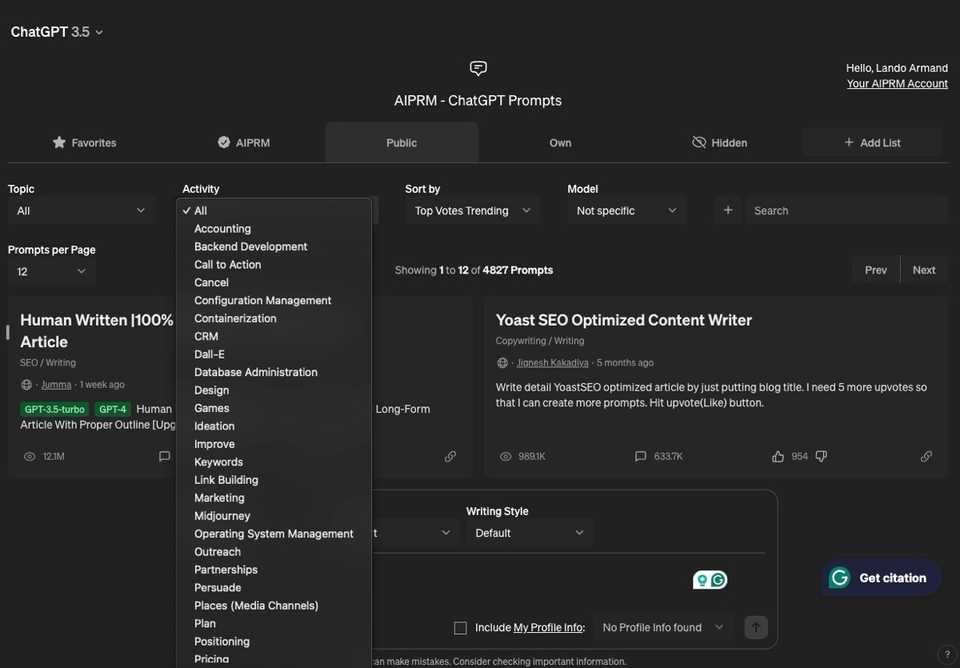Click the globe icon next to Jumma
This screenshot has height=668, width=960.
point(26,385)
